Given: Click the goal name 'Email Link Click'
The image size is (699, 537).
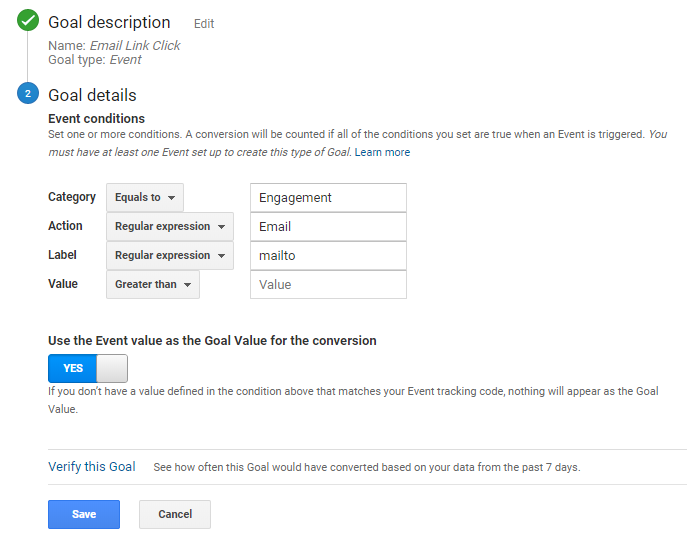Looking at the screenshot, I should (x=135, y=45).
